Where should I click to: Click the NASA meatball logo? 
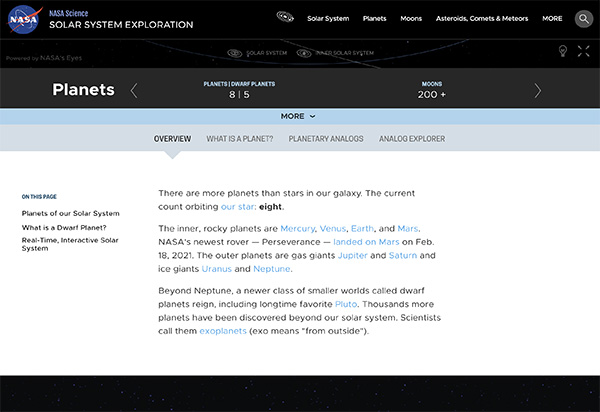click(24, 20)
